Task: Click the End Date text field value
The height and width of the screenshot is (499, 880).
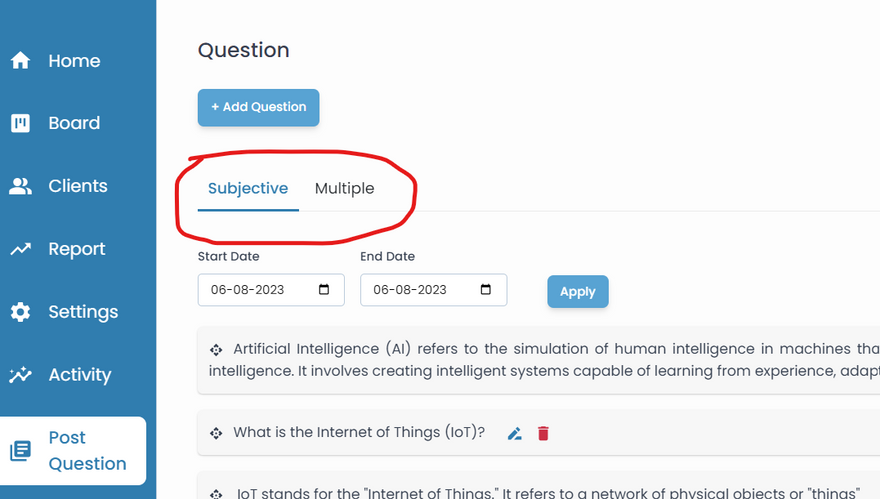Action: 409,290
